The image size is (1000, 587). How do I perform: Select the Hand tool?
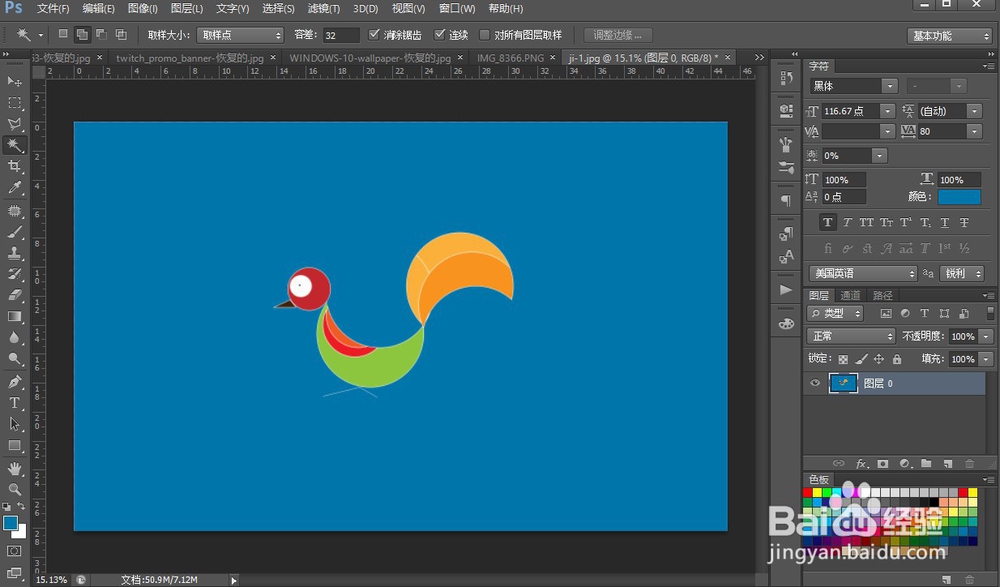click(x=14, y=469)
